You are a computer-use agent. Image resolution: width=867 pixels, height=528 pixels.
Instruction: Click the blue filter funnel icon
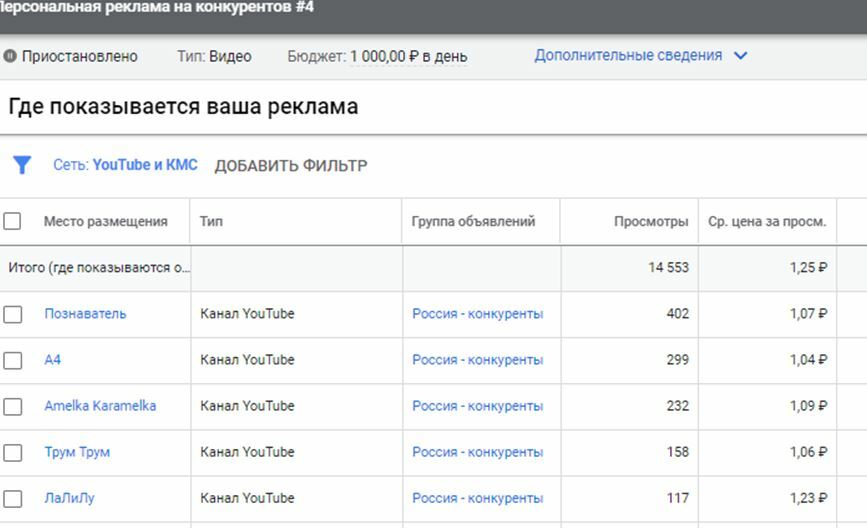pos(22,165)
